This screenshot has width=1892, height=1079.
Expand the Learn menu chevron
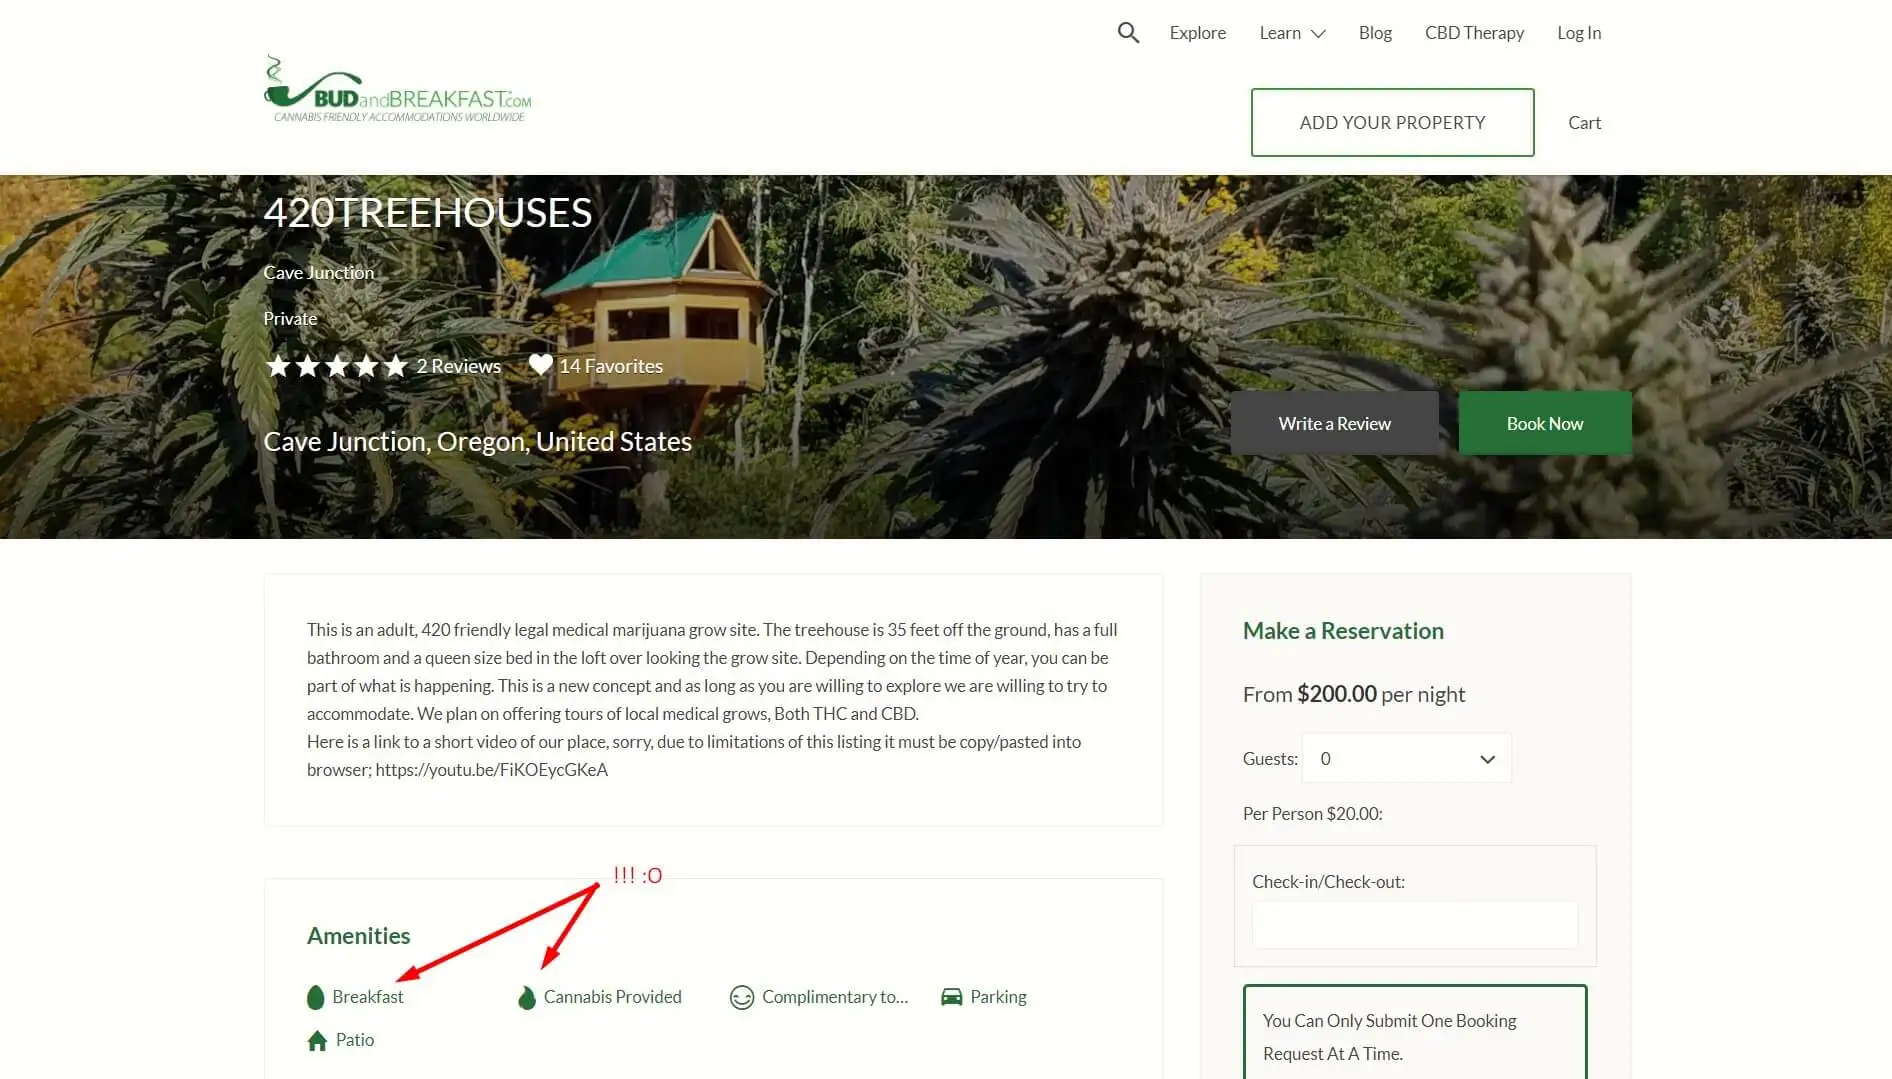pos(1318,34)
